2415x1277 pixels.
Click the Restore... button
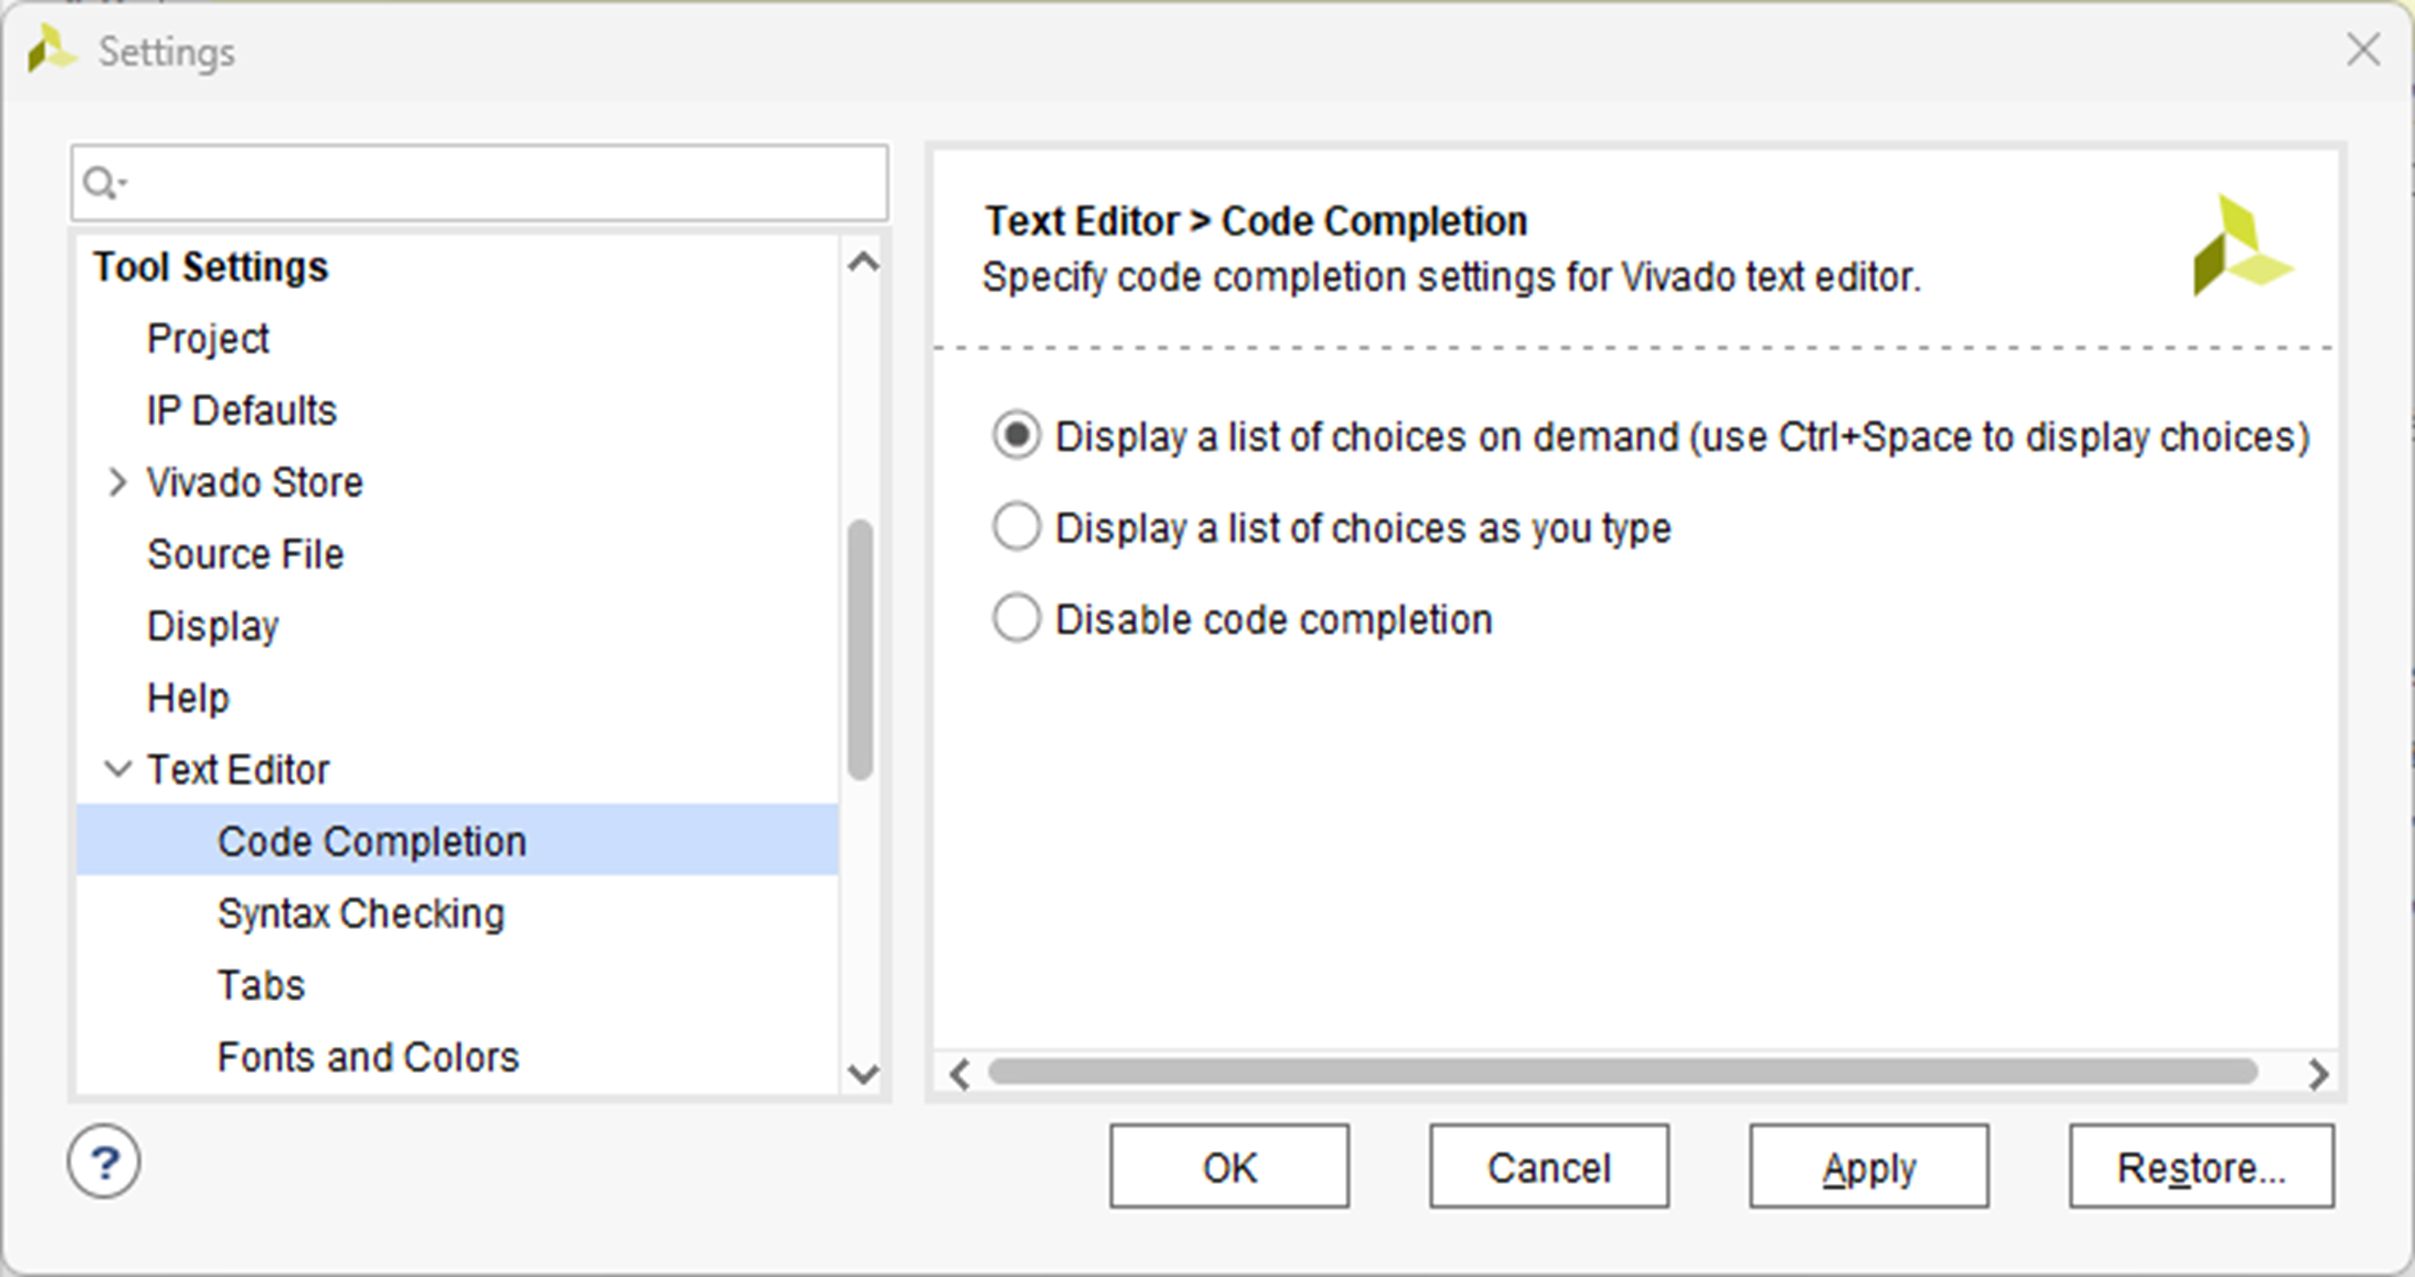point(2201,1167)
